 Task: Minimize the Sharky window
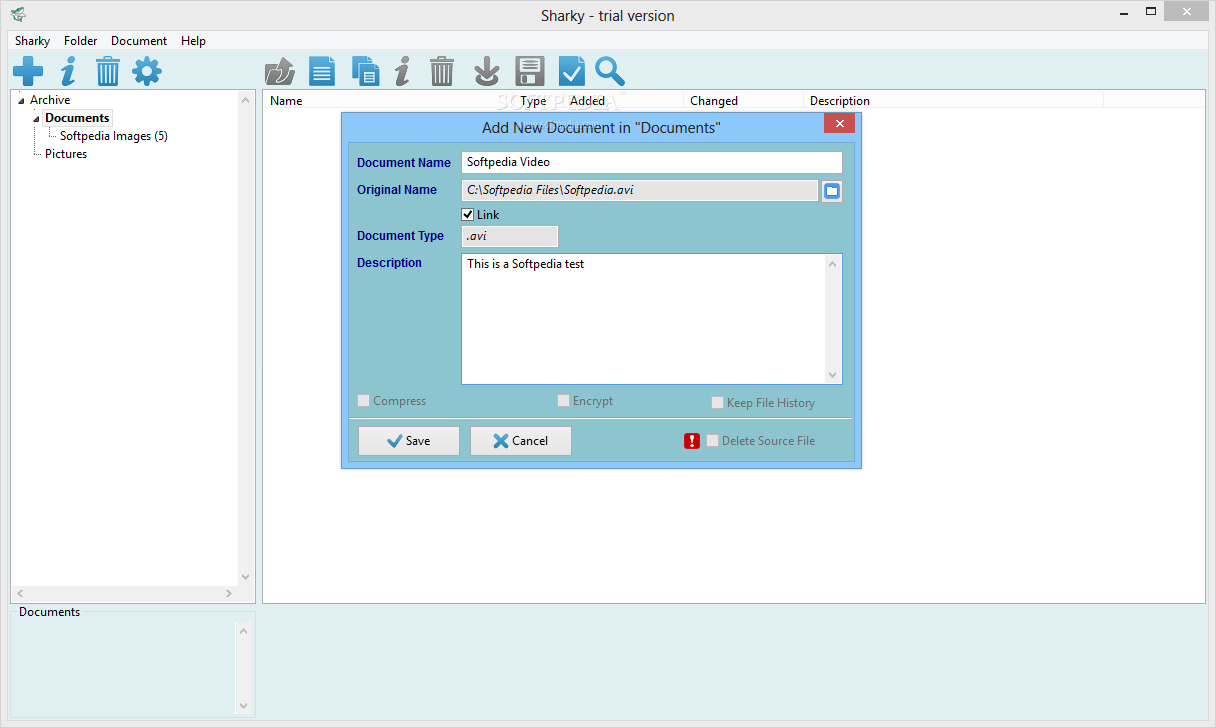tap(1123, 12)
